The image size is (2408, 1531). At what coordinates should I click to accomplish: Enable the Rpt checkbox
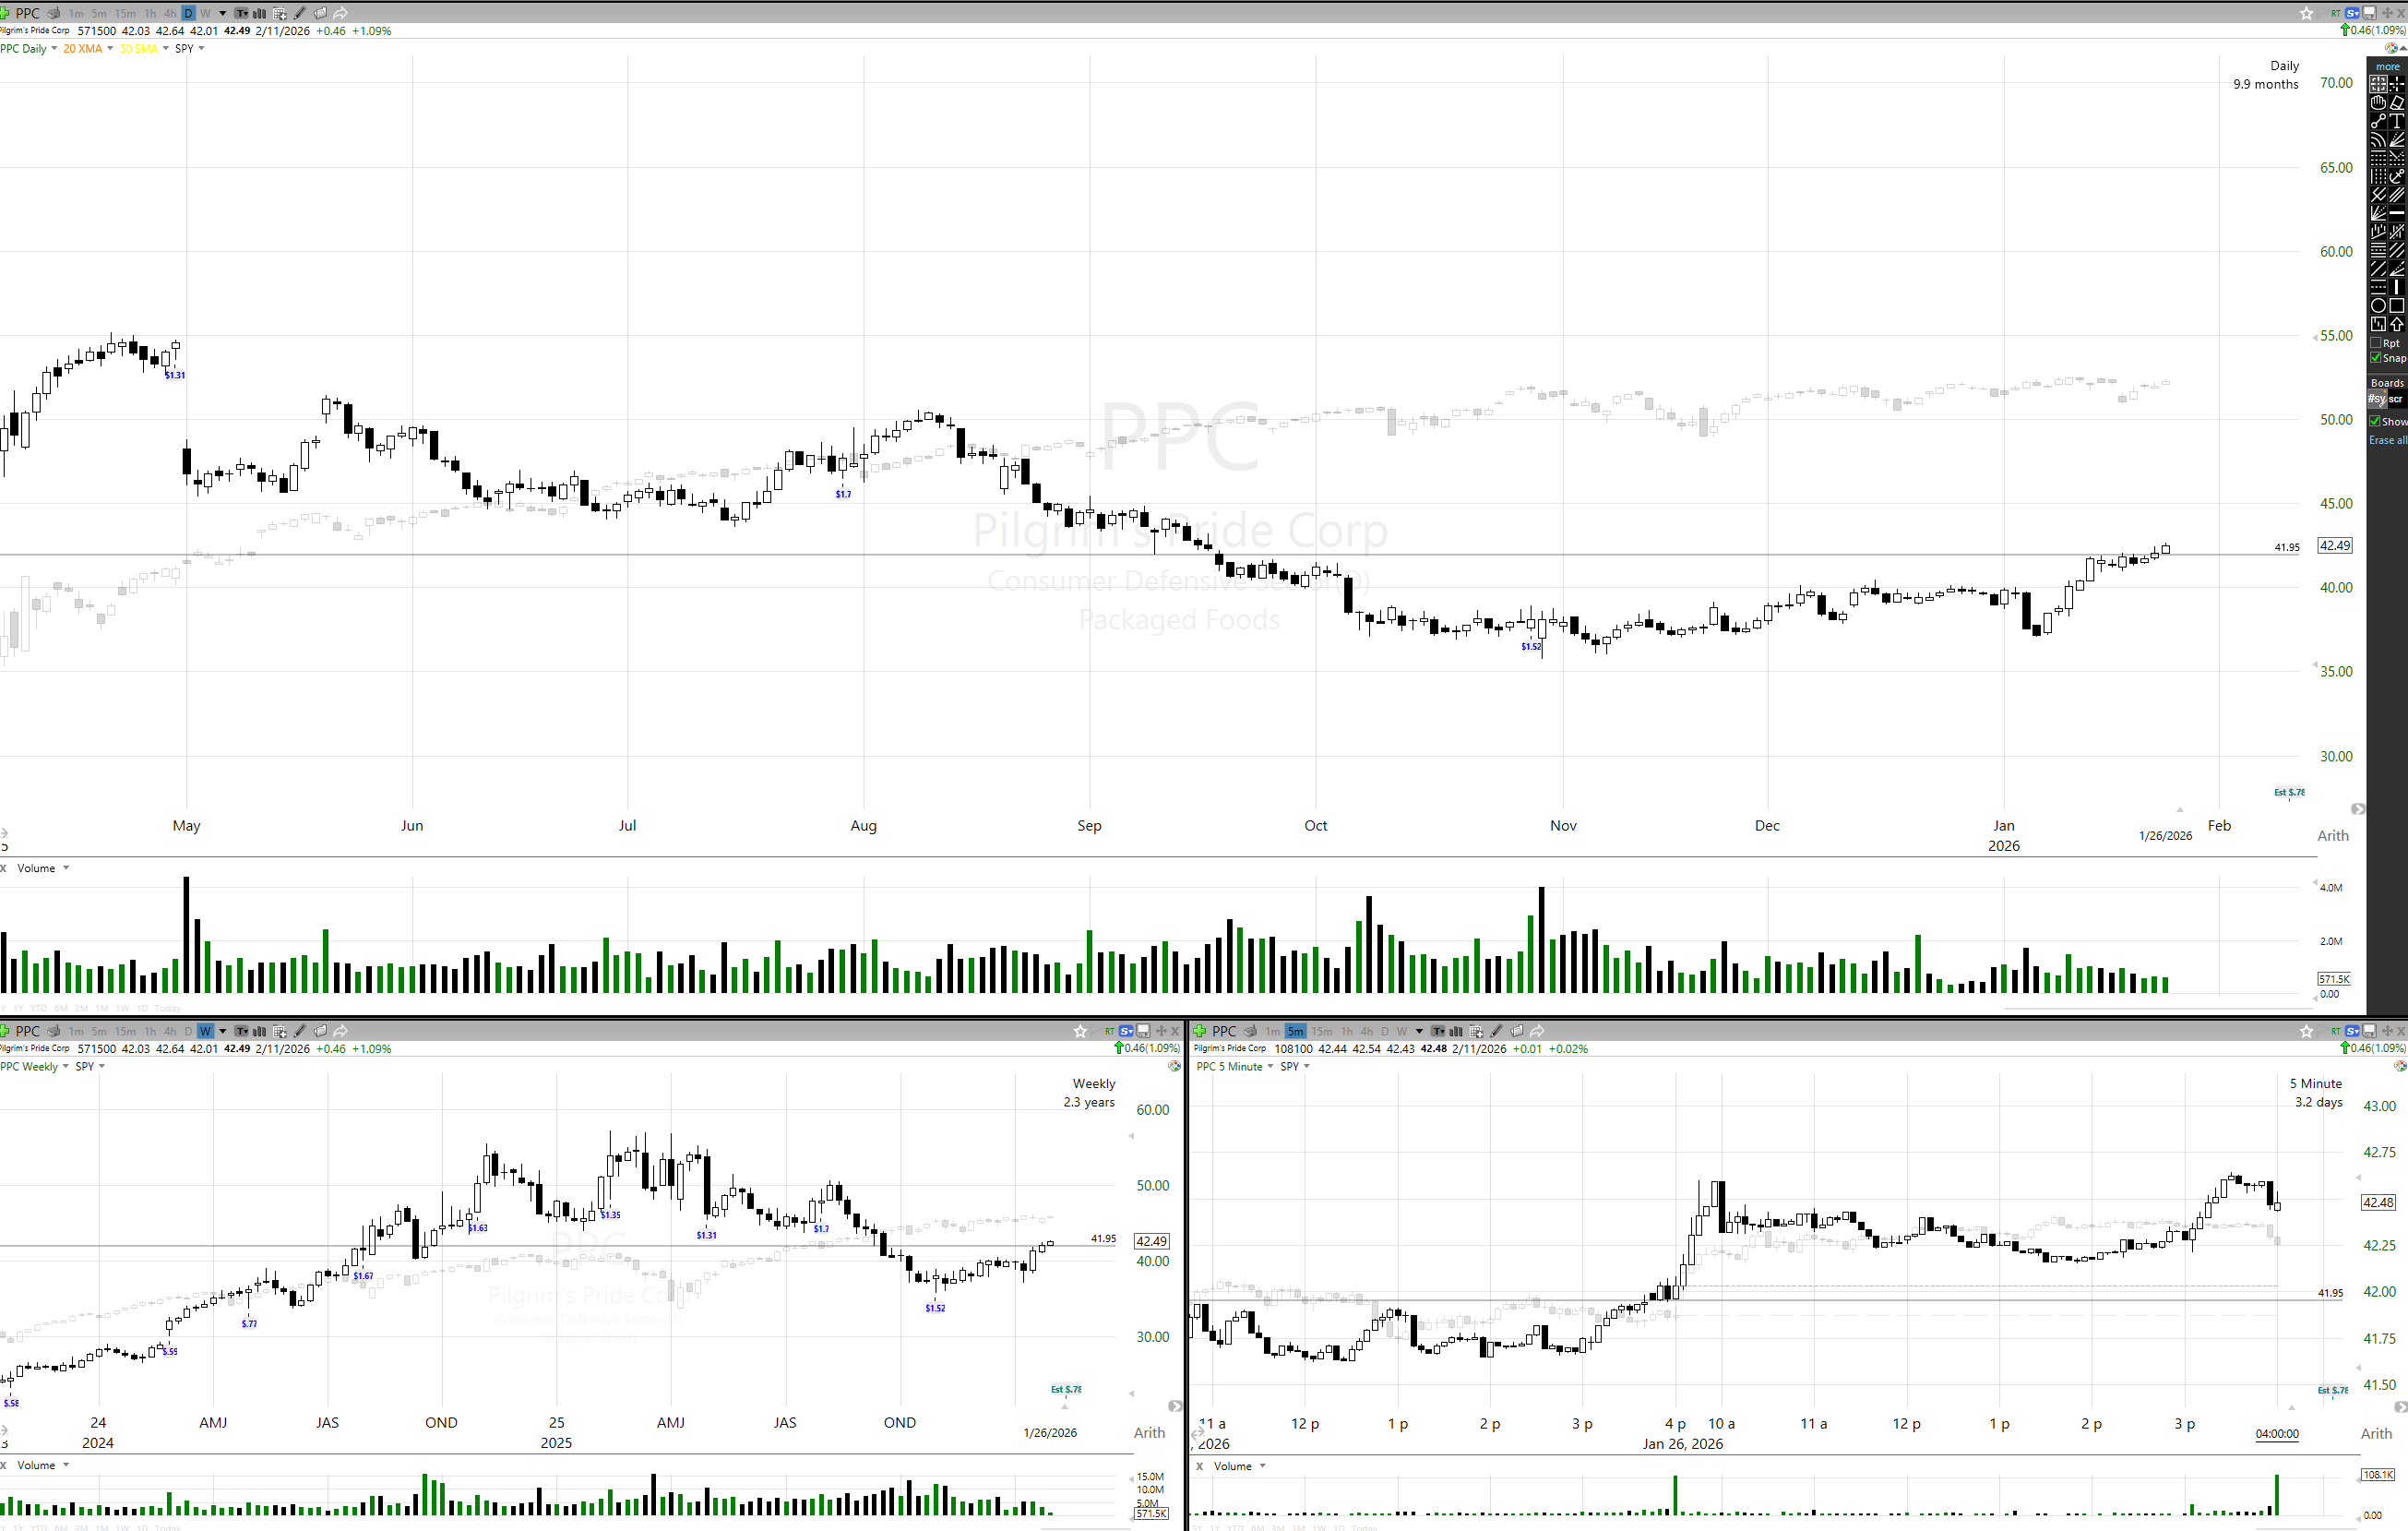[x=2375, y=343]
